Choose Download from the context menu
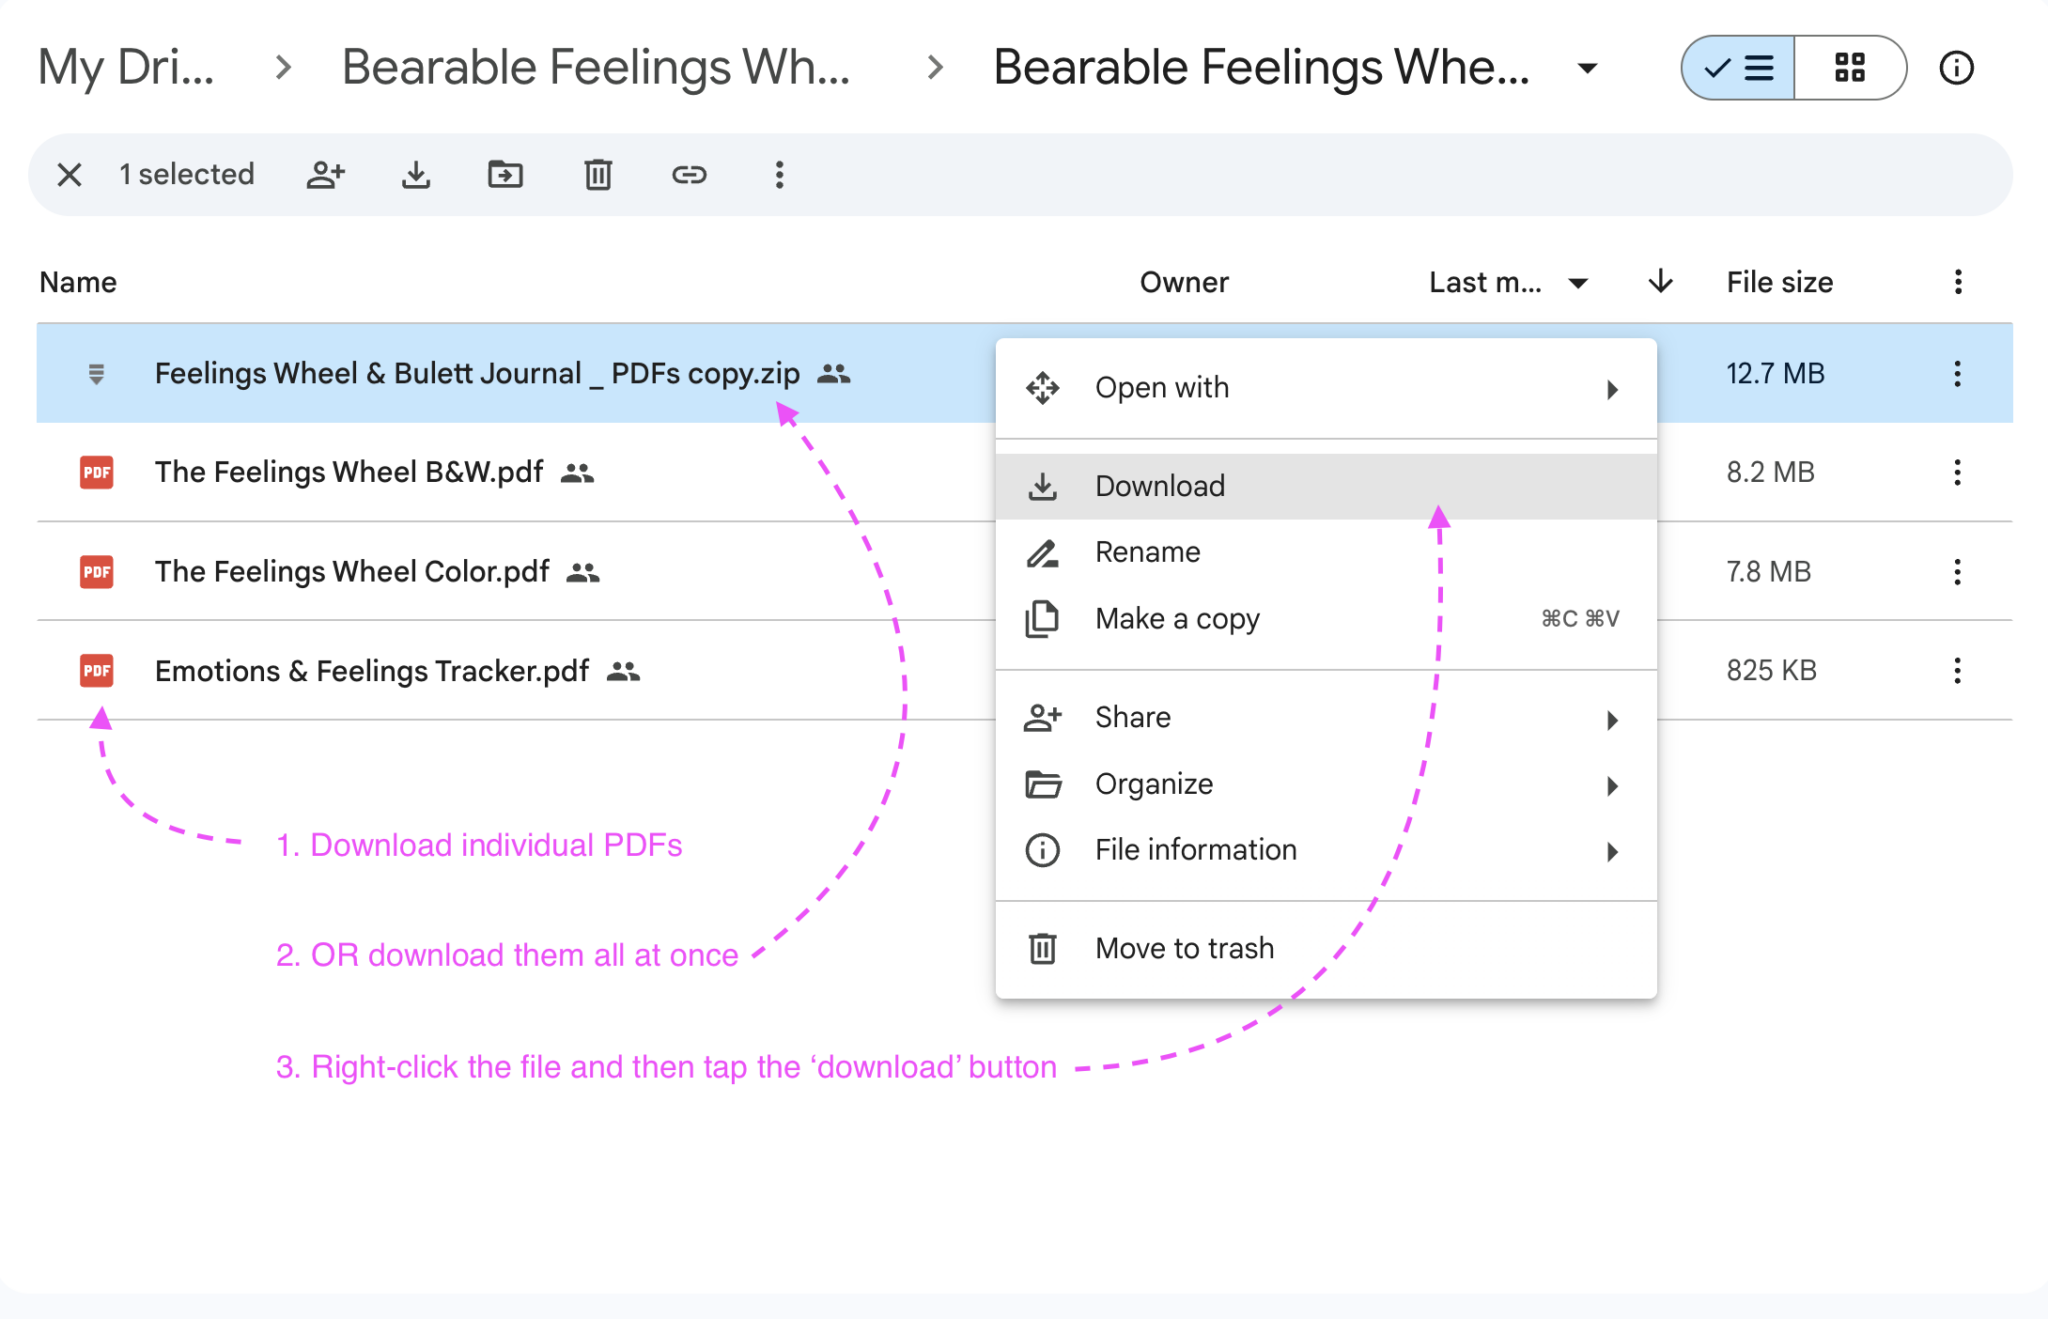The height and width of the screenshot is (1319, 2048). point(1159,486)
